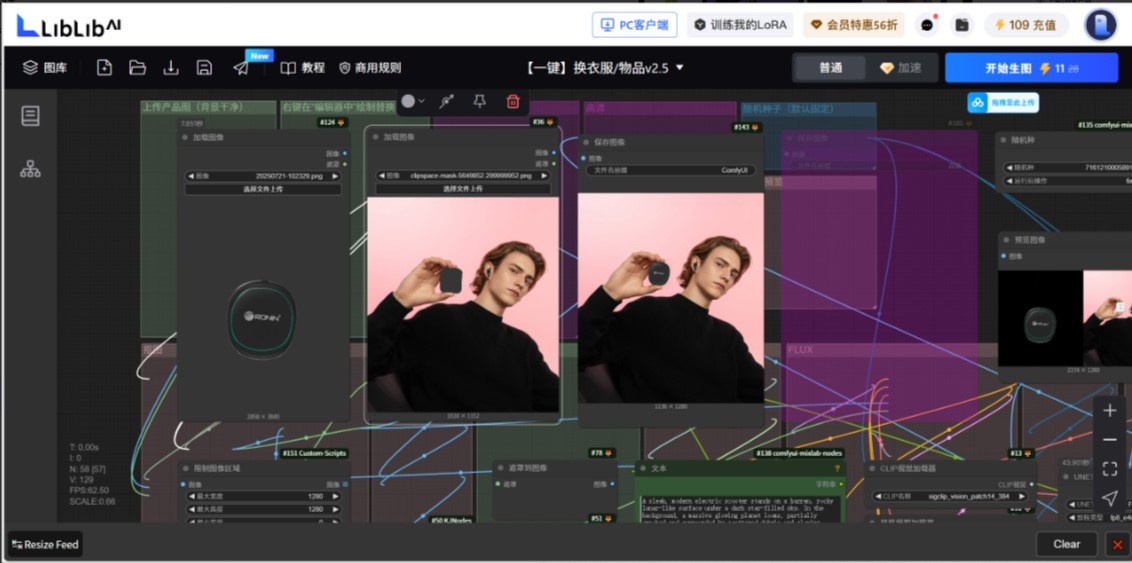Delete the selected node with the red trash icon
The height and width of the screenshot is (563, 1132).
(x=513, y=101)
